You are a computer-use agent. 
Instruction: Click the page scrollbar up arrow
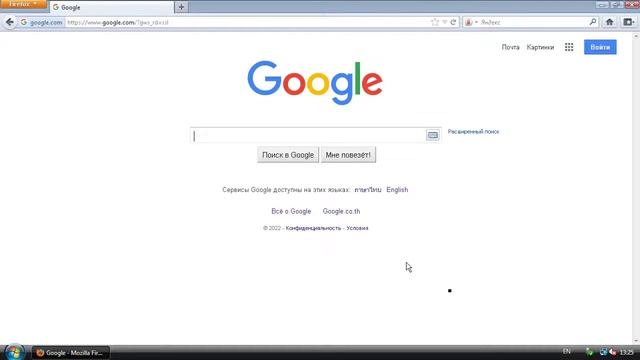coord(636,36)
